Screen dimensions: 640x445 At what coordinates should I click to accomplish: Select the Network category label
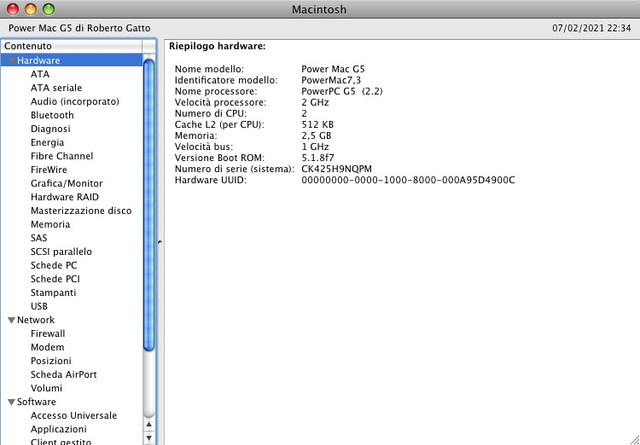tap(36, 320)
